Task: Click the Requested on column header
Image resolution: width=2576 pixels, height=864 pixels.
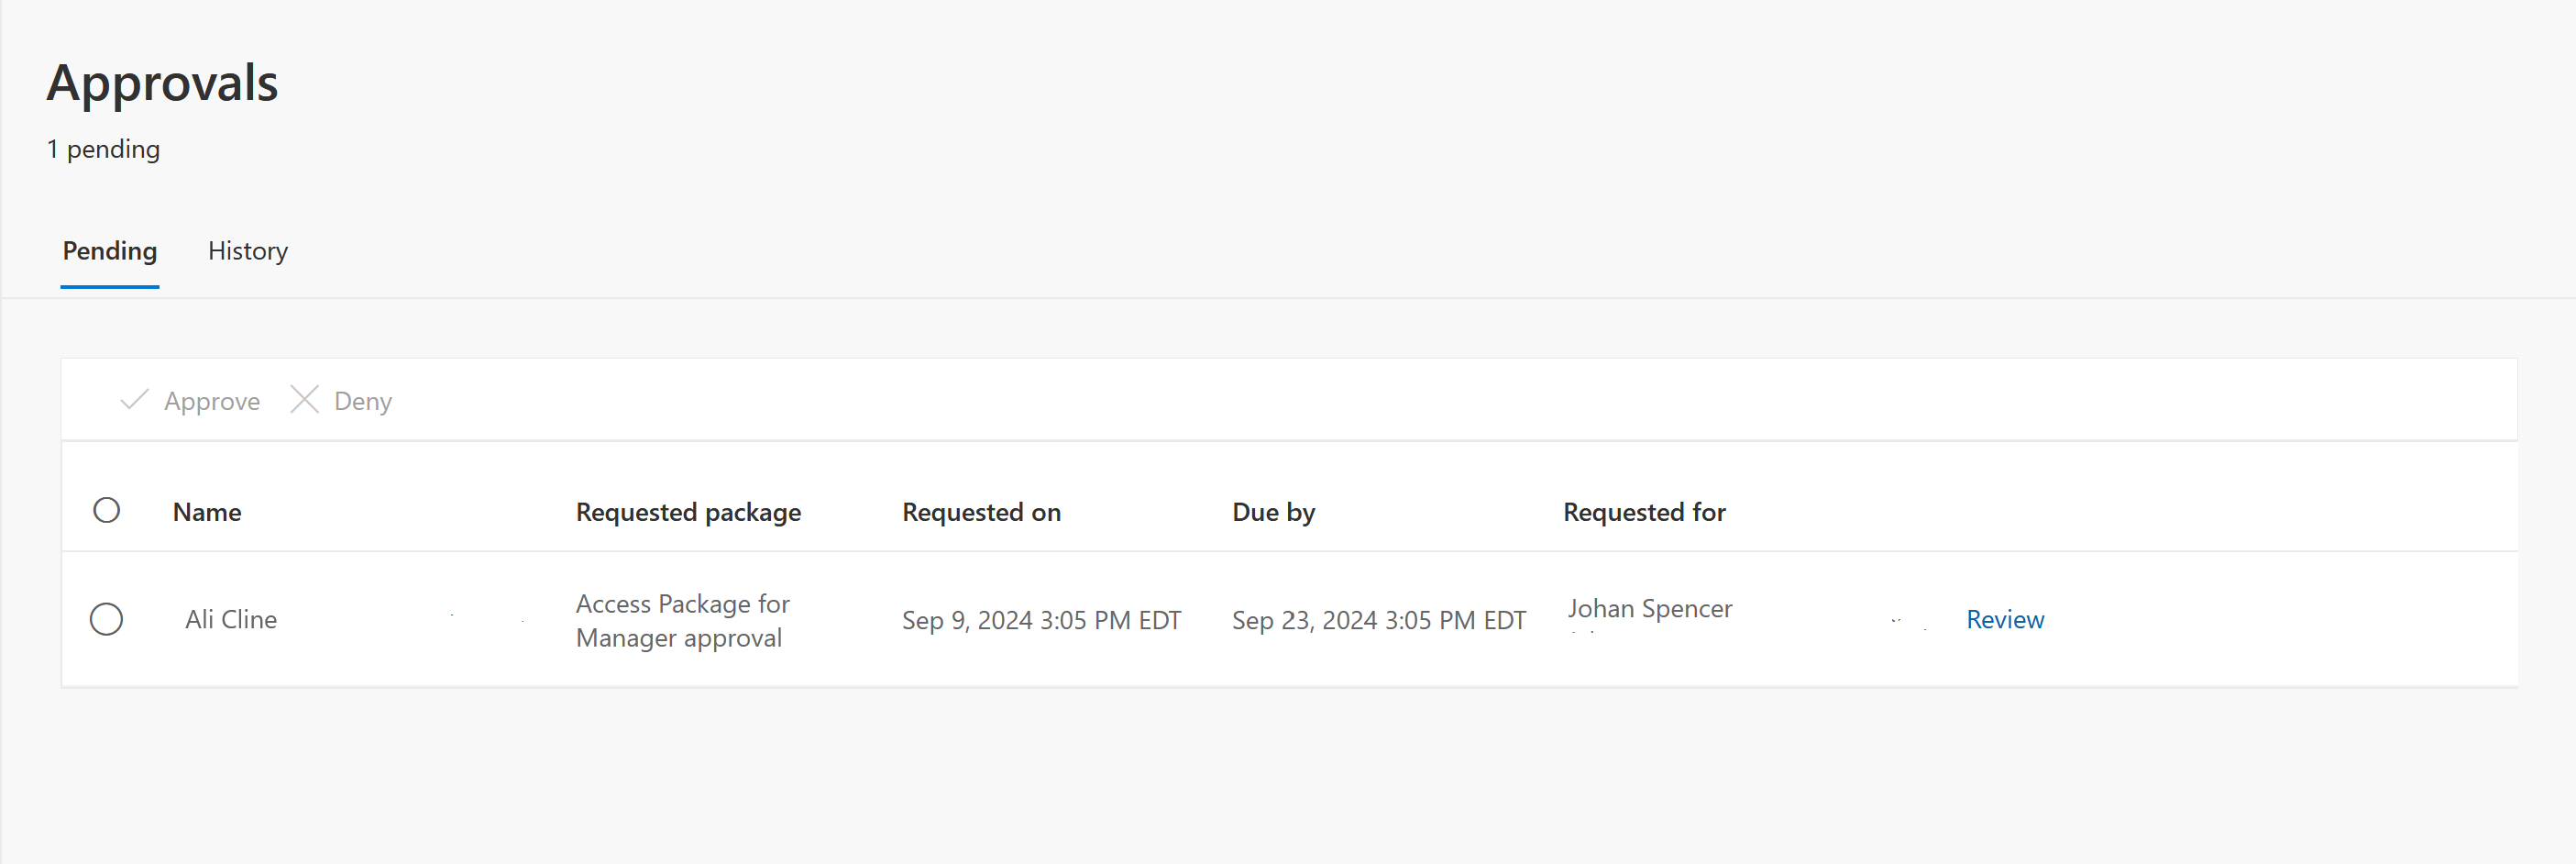Action: tap(981, 512)
